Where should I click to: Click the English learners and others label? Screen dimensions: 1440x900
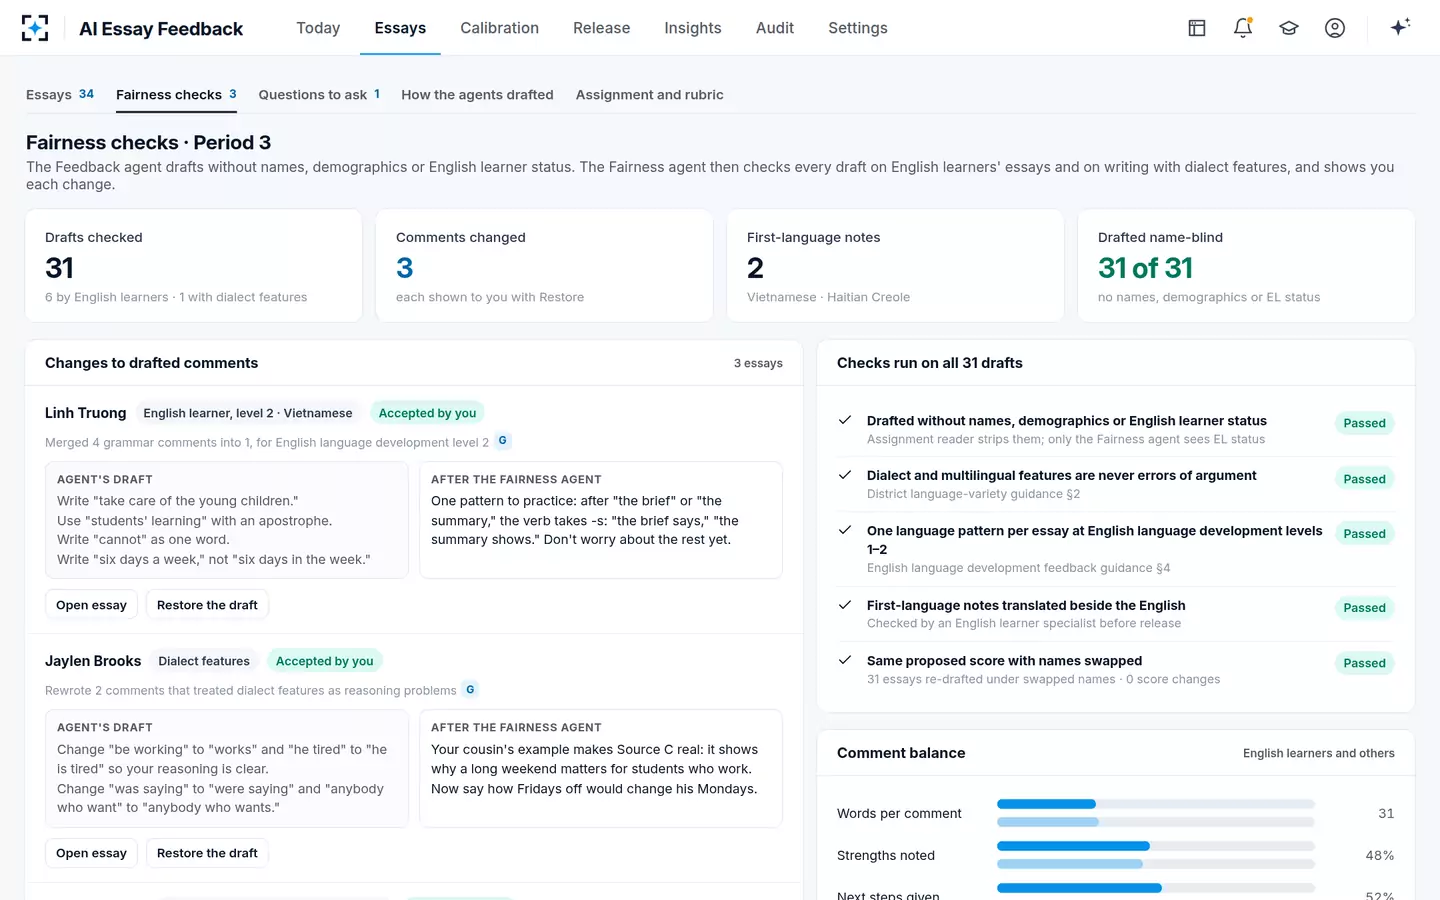pyautogui.click(x=1318, y=753)
